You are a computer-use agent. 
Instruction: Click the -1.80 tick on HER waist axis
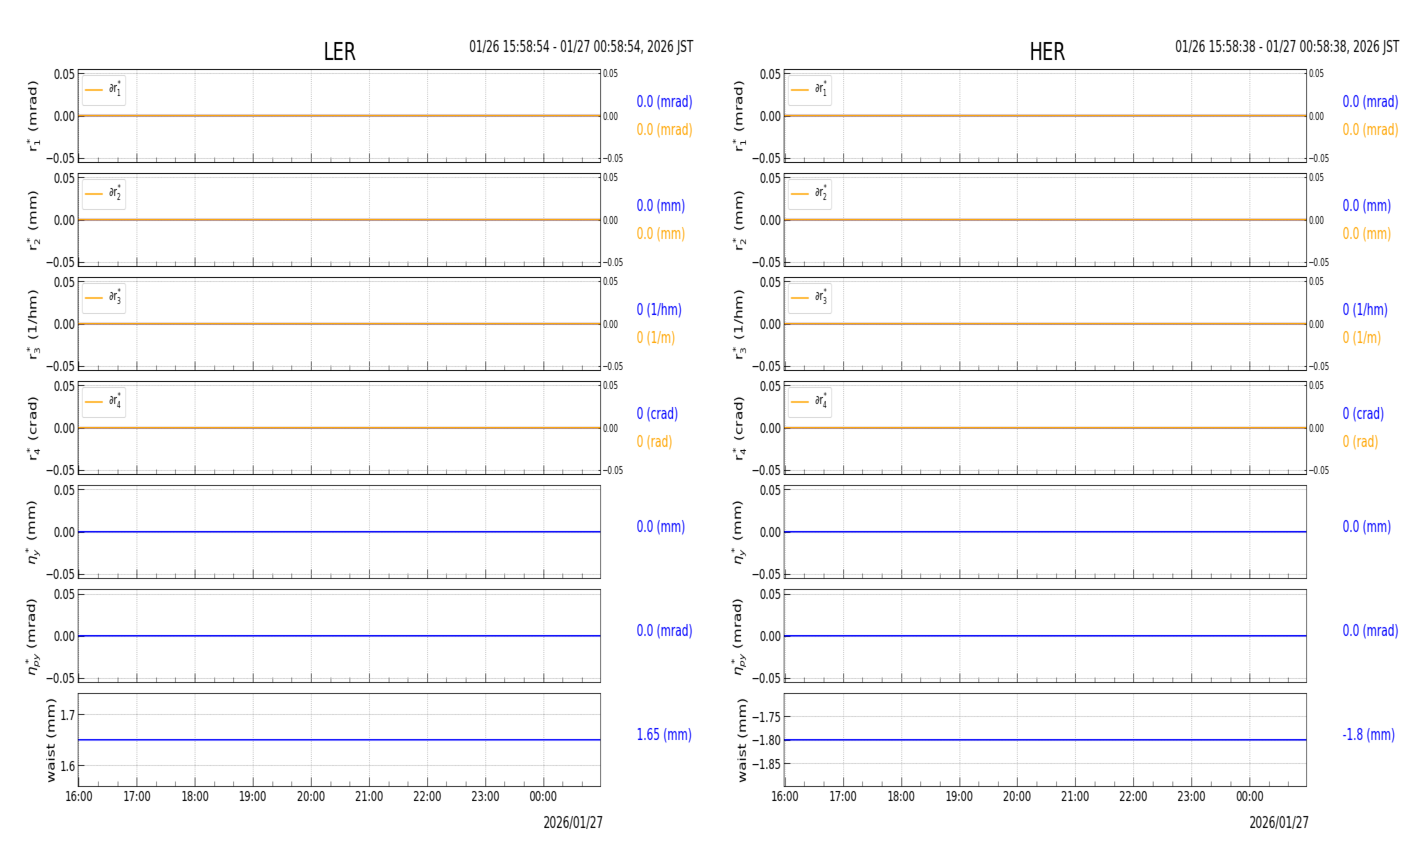(x=766, y=740)
